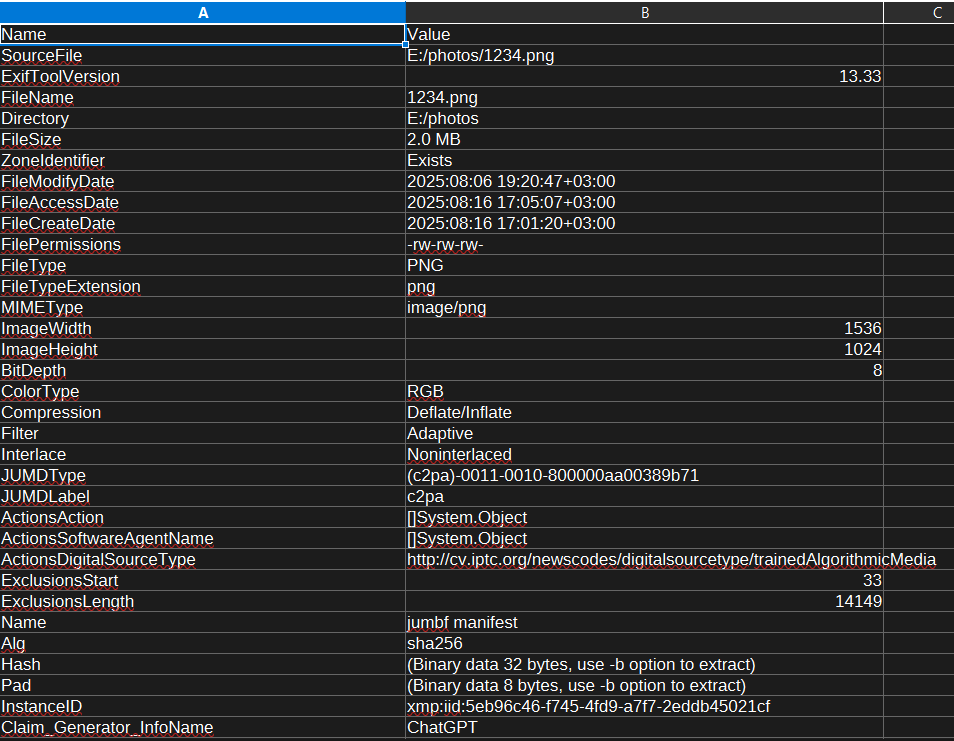Select the ZoneIdentifier label cell

tap(53, 161)
